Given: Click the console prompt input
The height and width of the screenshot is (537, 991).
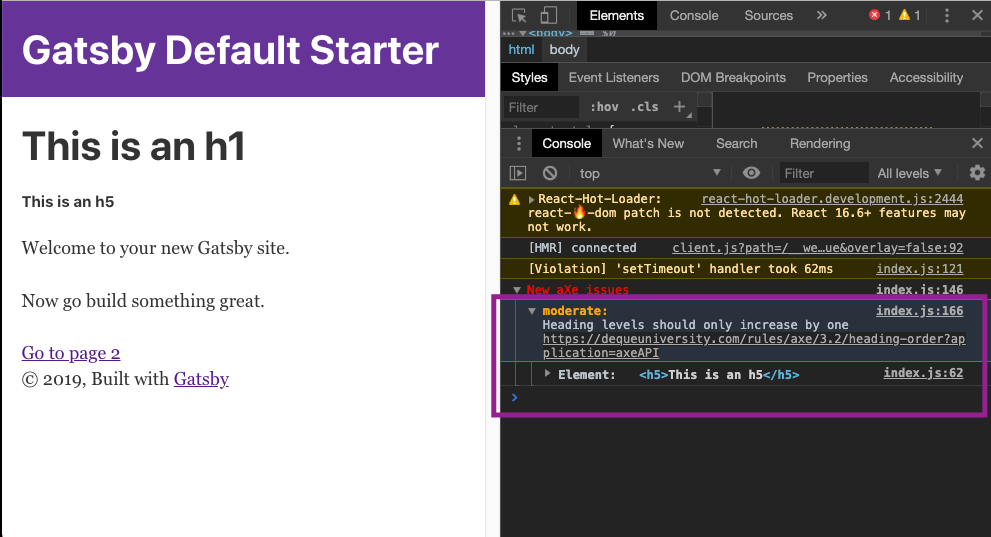Looking at the screenshot, I should click(746, 397).
